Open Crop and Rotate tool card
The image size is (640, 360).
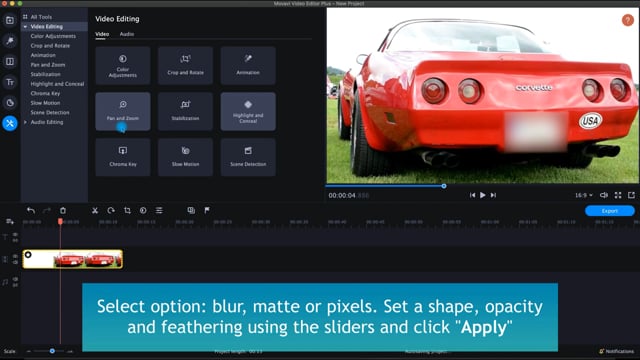pyautogui.click(x=185, y=66)
